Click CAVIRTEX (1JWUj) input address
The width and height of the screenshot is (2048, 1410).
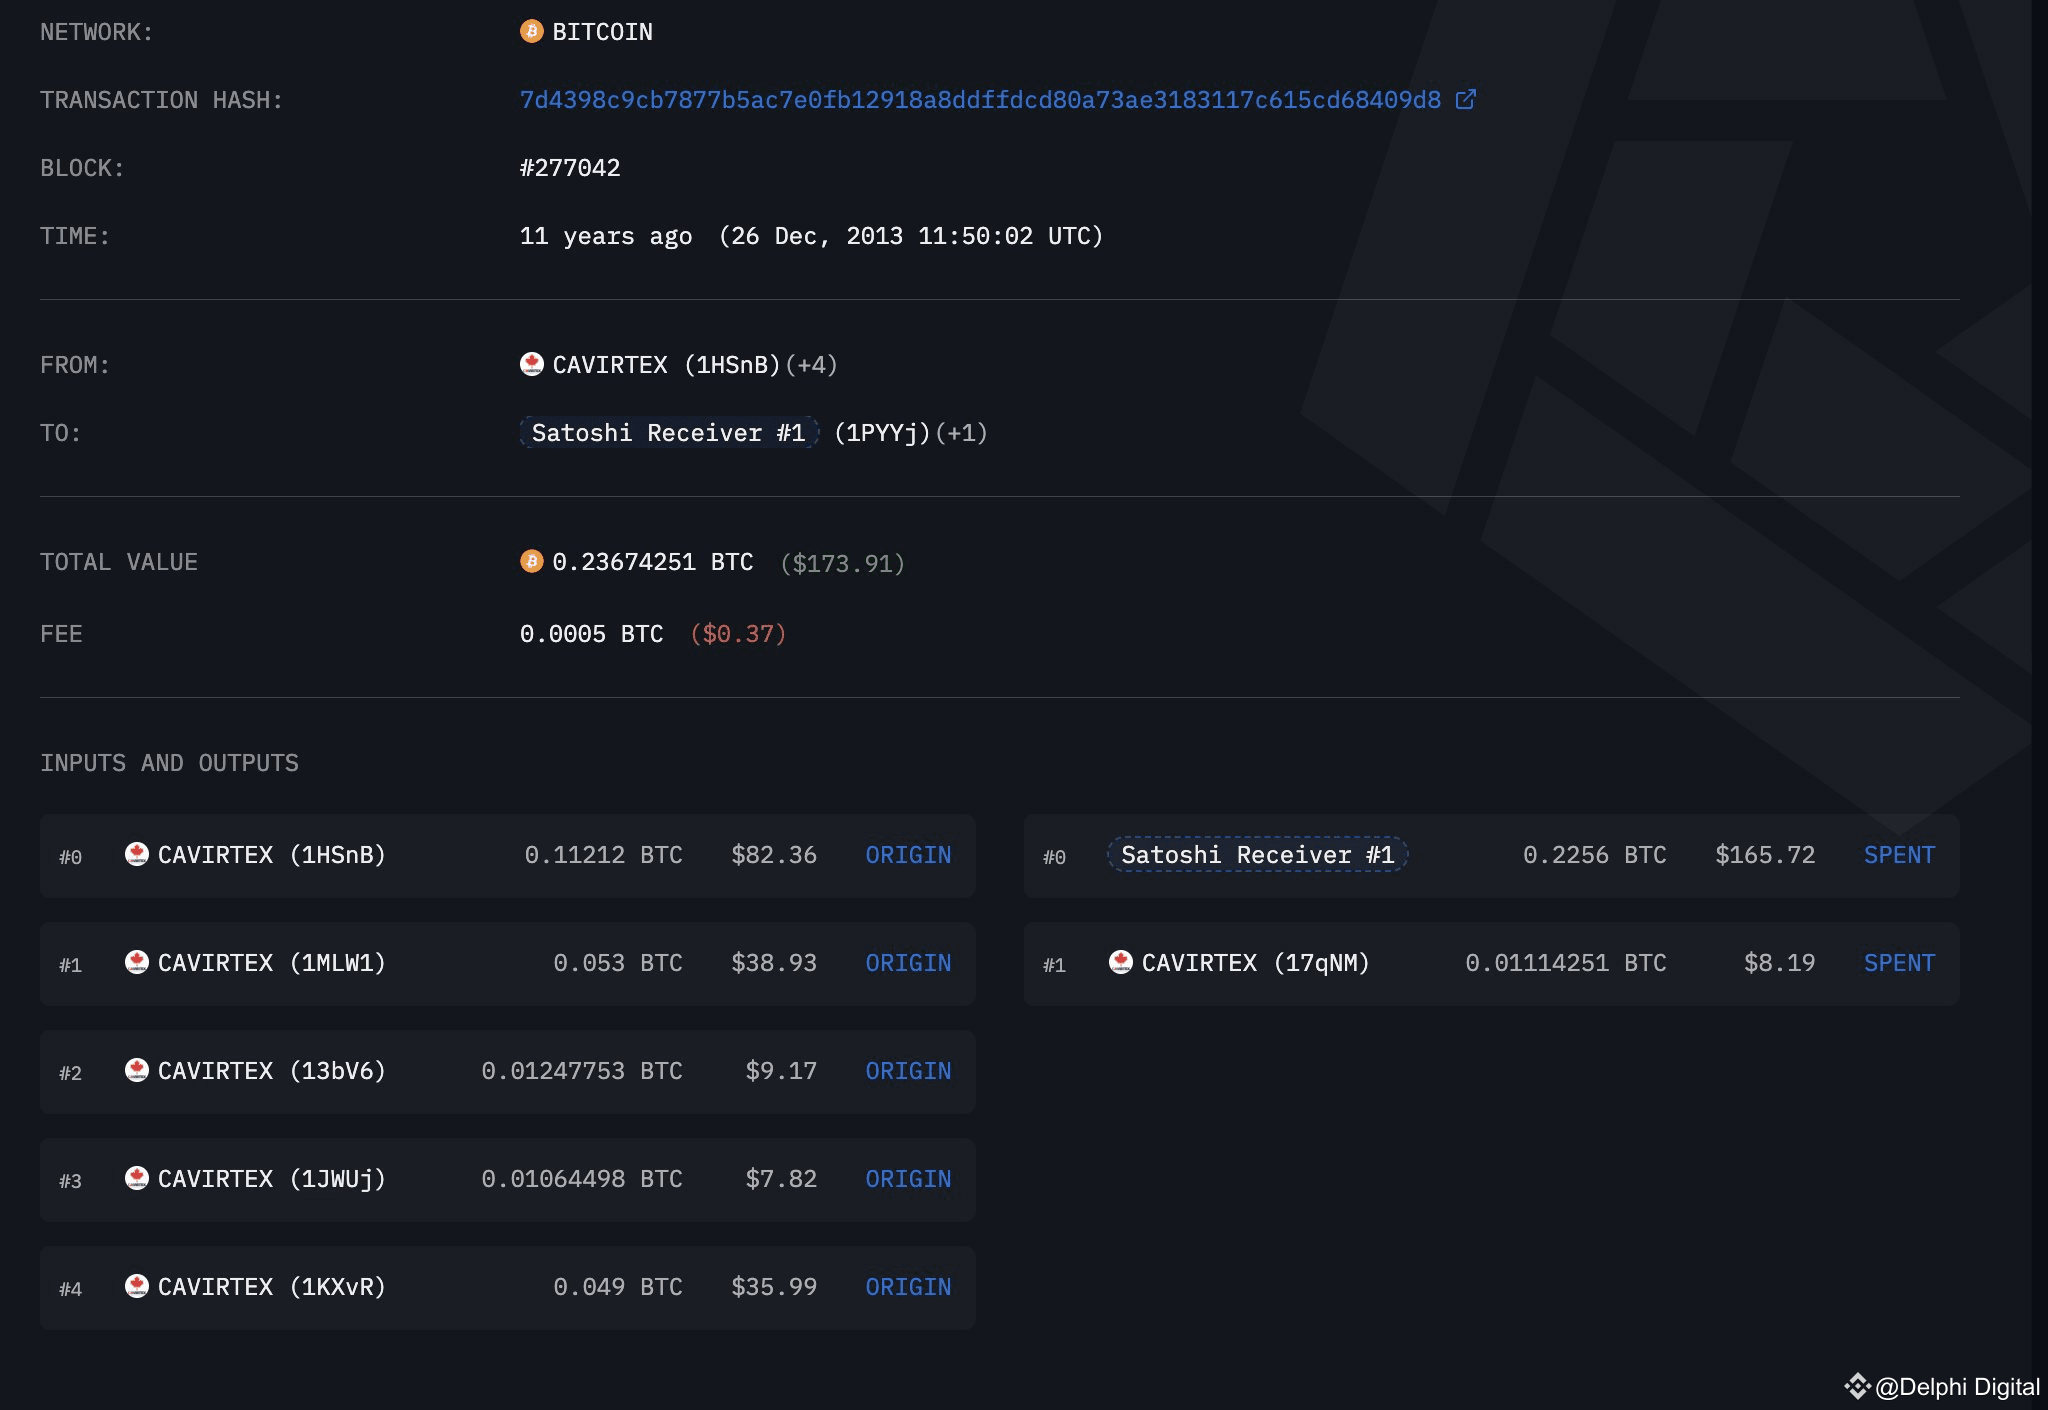[271, 1179]
